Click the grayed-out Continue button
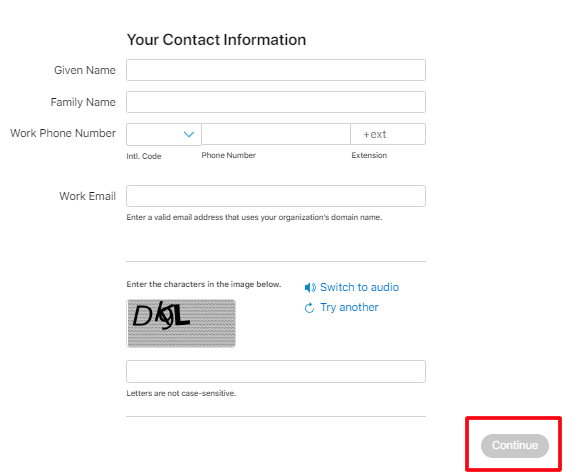The width and height of the screenshot is (582, 474). 515,445
